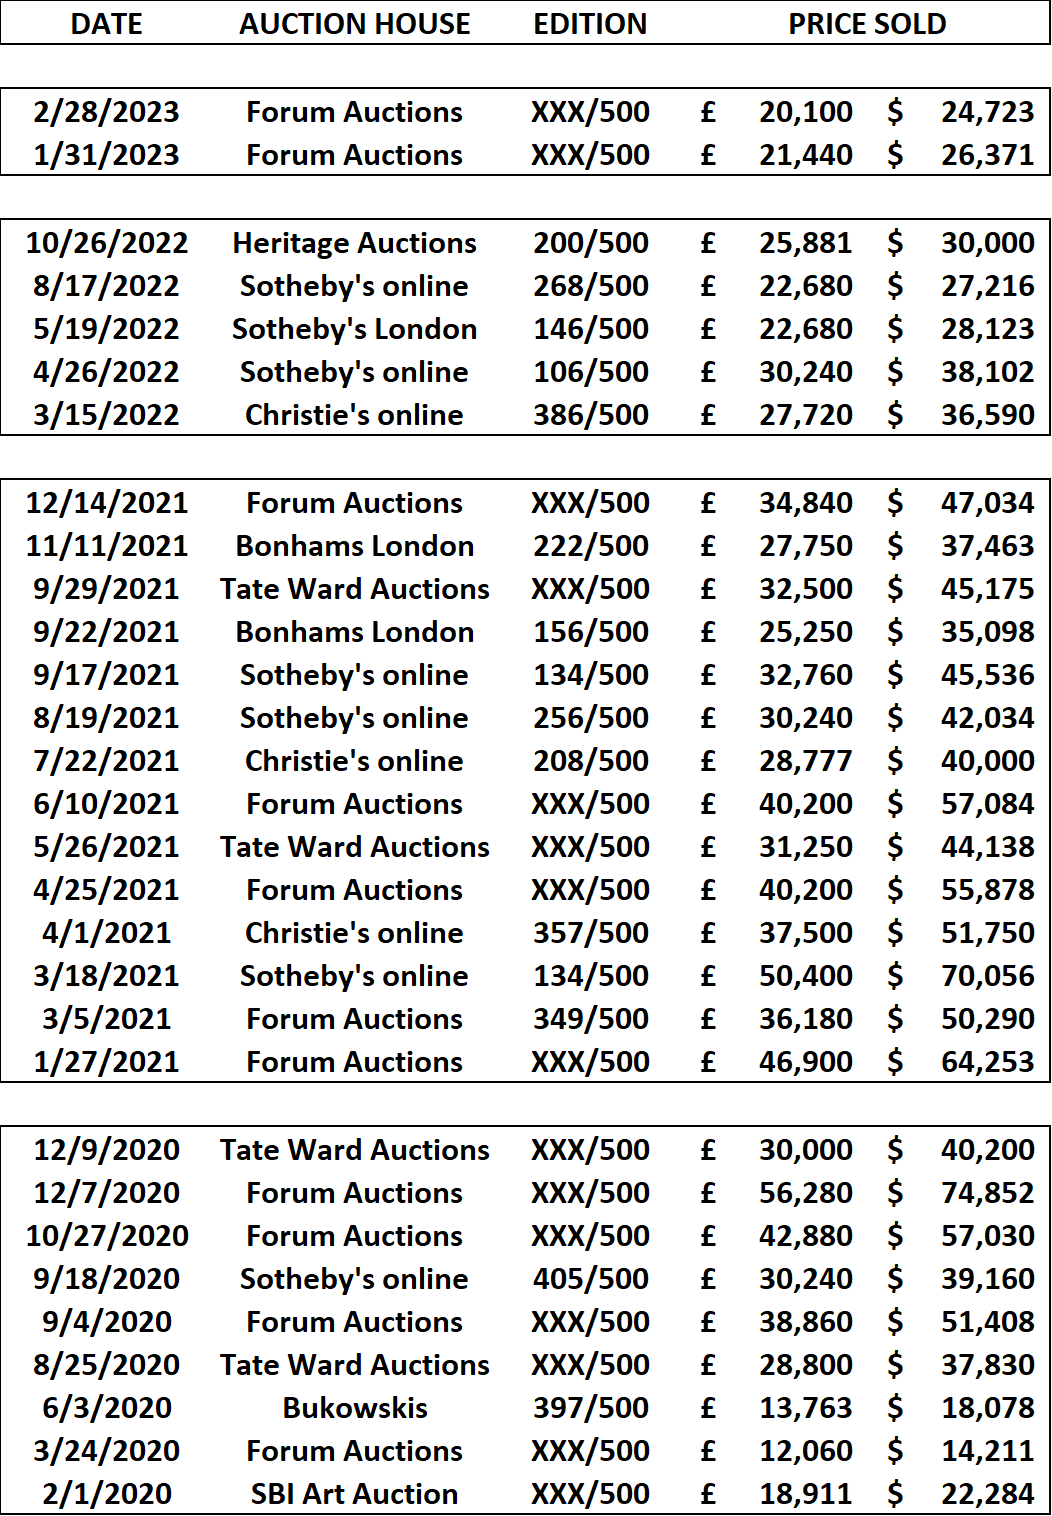Screen dimensions: 1052x1516
Task: Click the $30,000 price cell
Action: tap(961, 243)
